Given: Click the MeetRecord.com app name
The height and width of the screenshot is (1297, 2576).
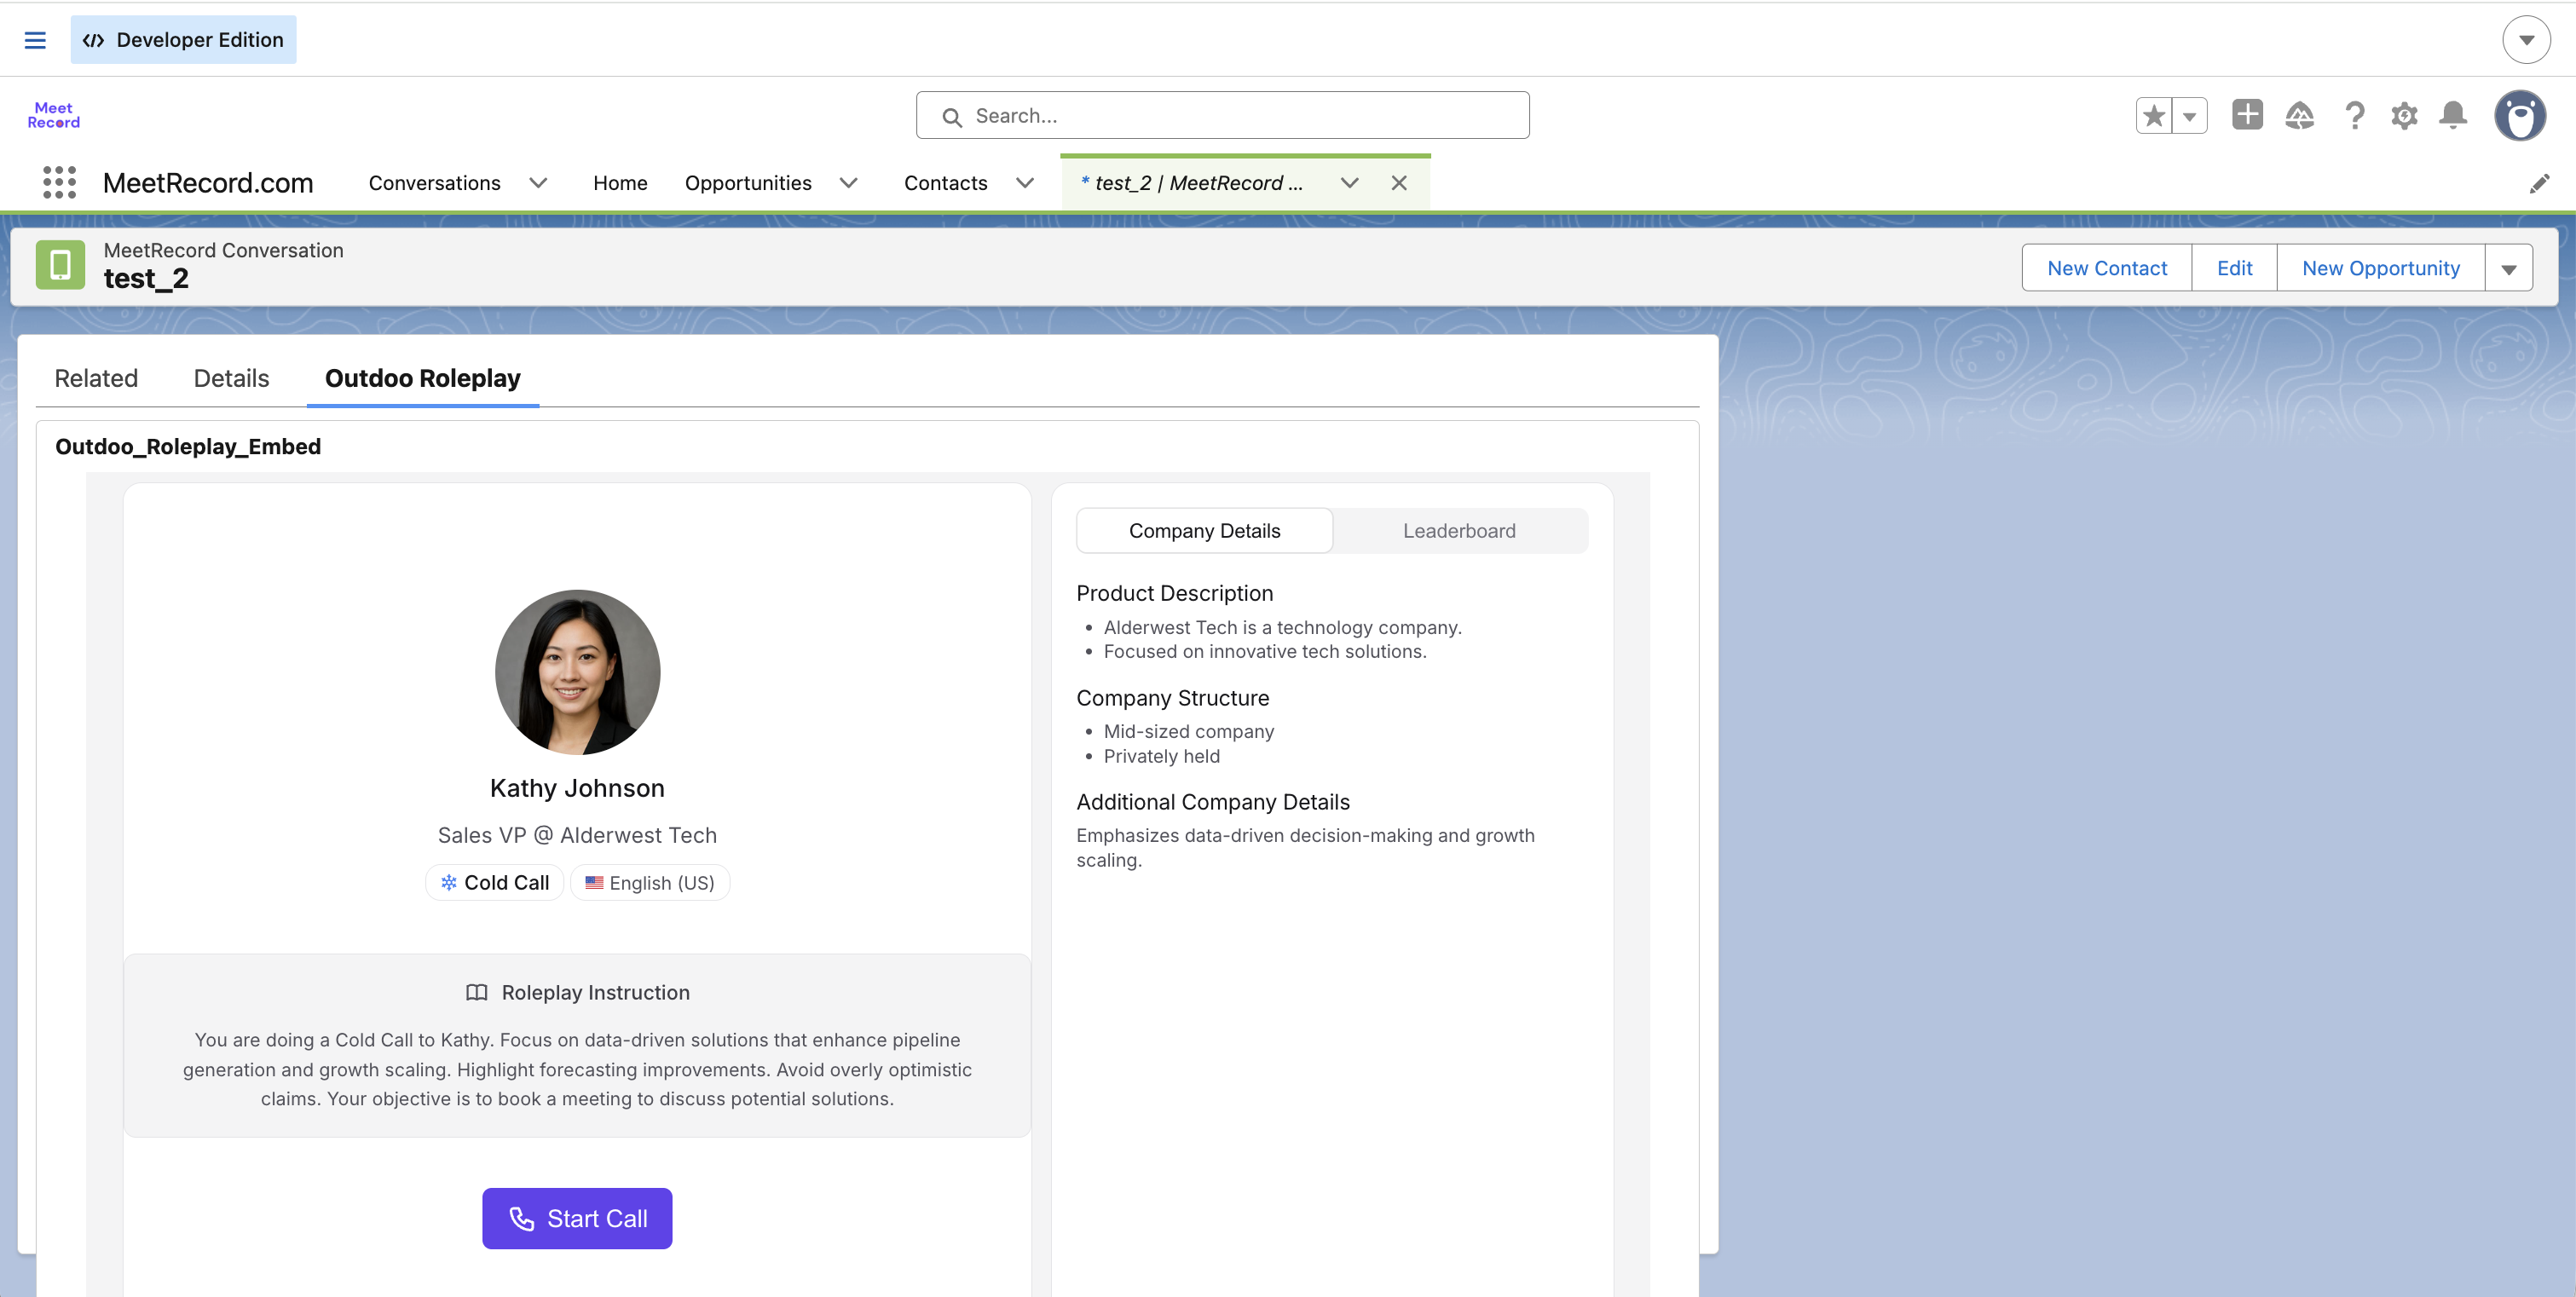Looking at the screenshot, I should click(x=208, y=183).
